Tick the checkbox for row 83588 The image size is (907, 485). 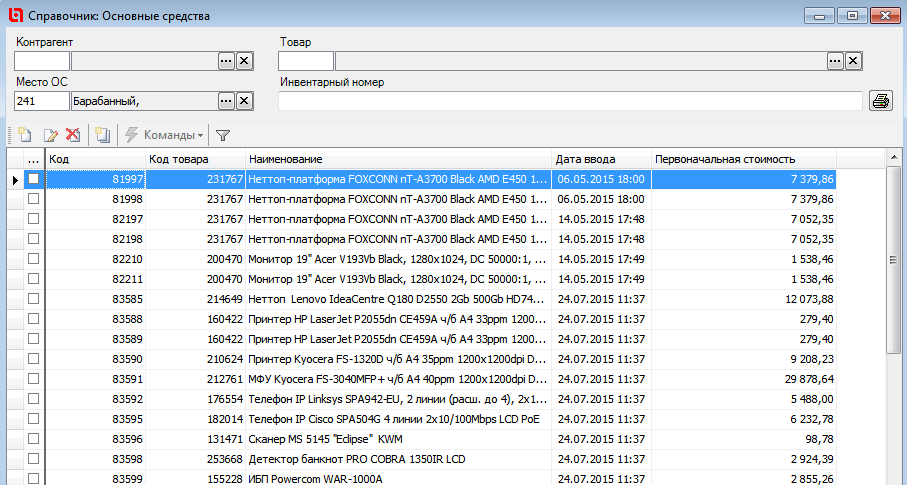(34, 318)
